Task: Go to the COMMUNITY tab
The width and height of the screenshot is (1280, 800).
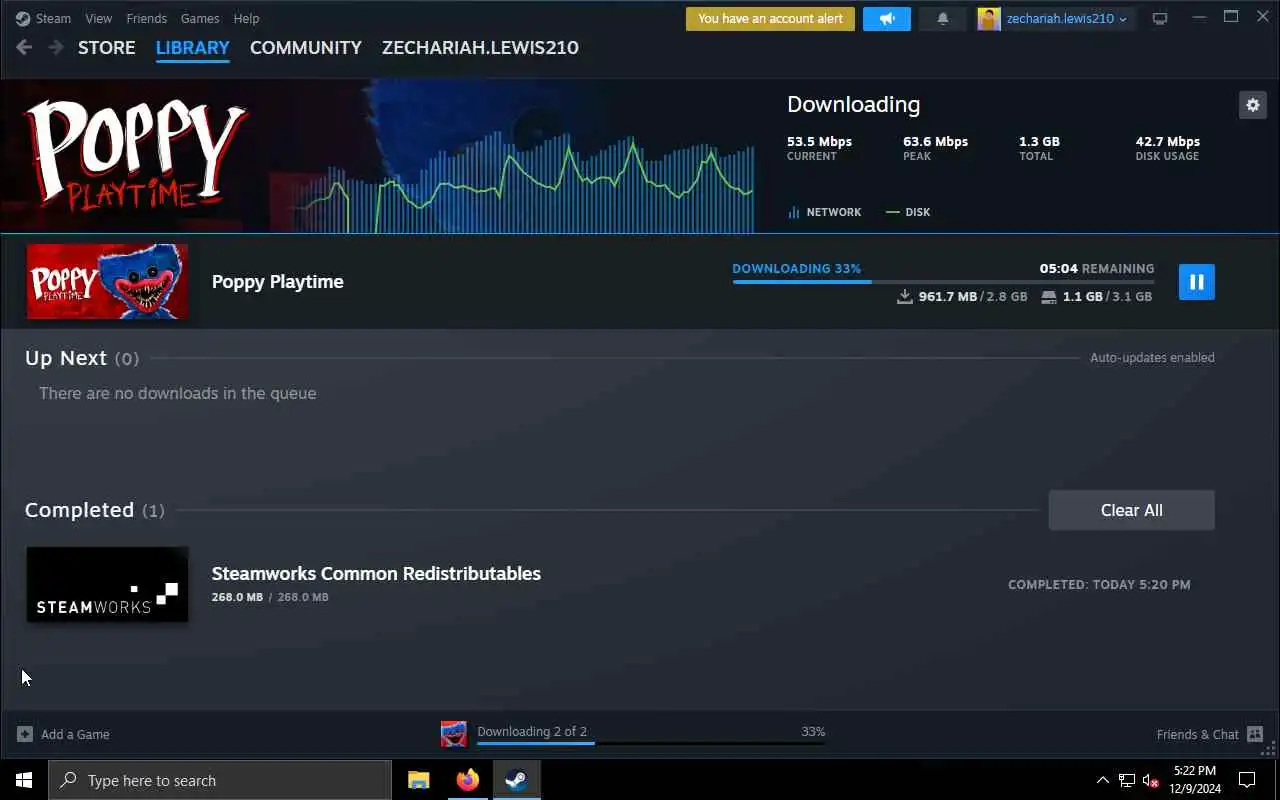Action: (x=306, y=48)
